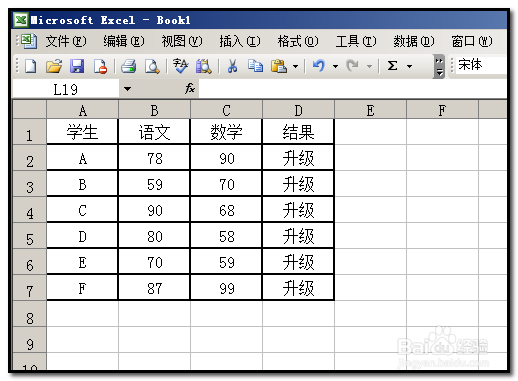518x381 pixels.
Task: Click the greyed Redo arrow icon
Action: click(352, 66)
